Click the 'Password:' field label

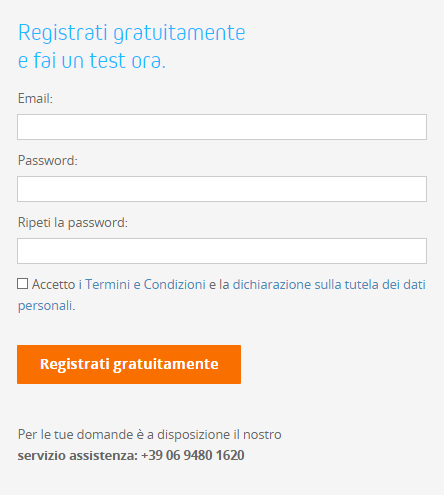coord(48,161)
